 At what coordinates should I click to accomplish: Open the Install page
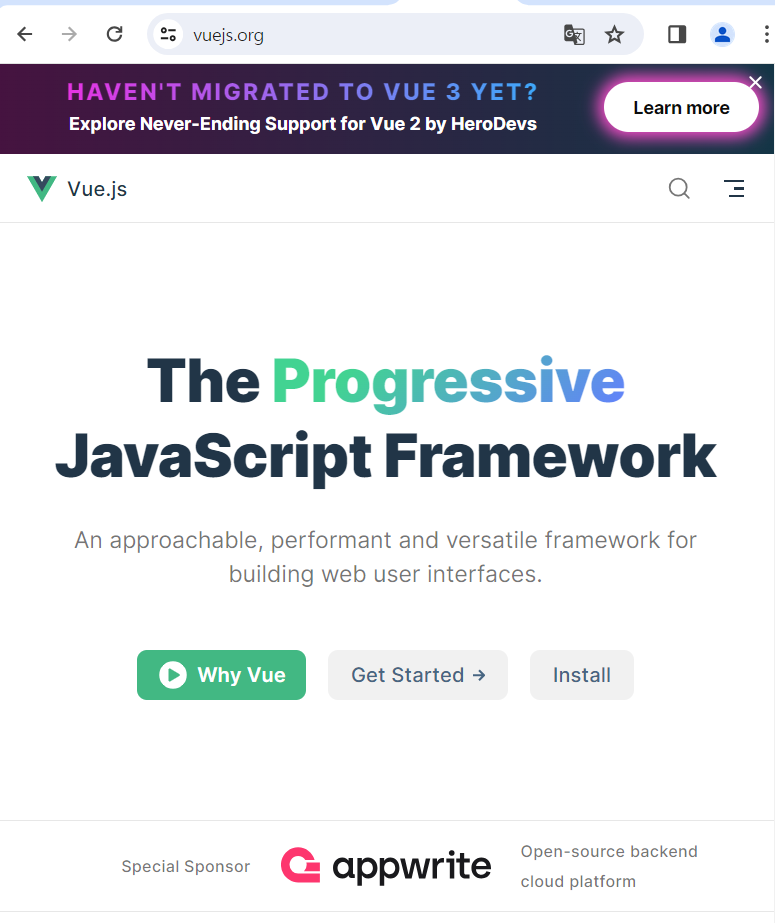[581, 675]
